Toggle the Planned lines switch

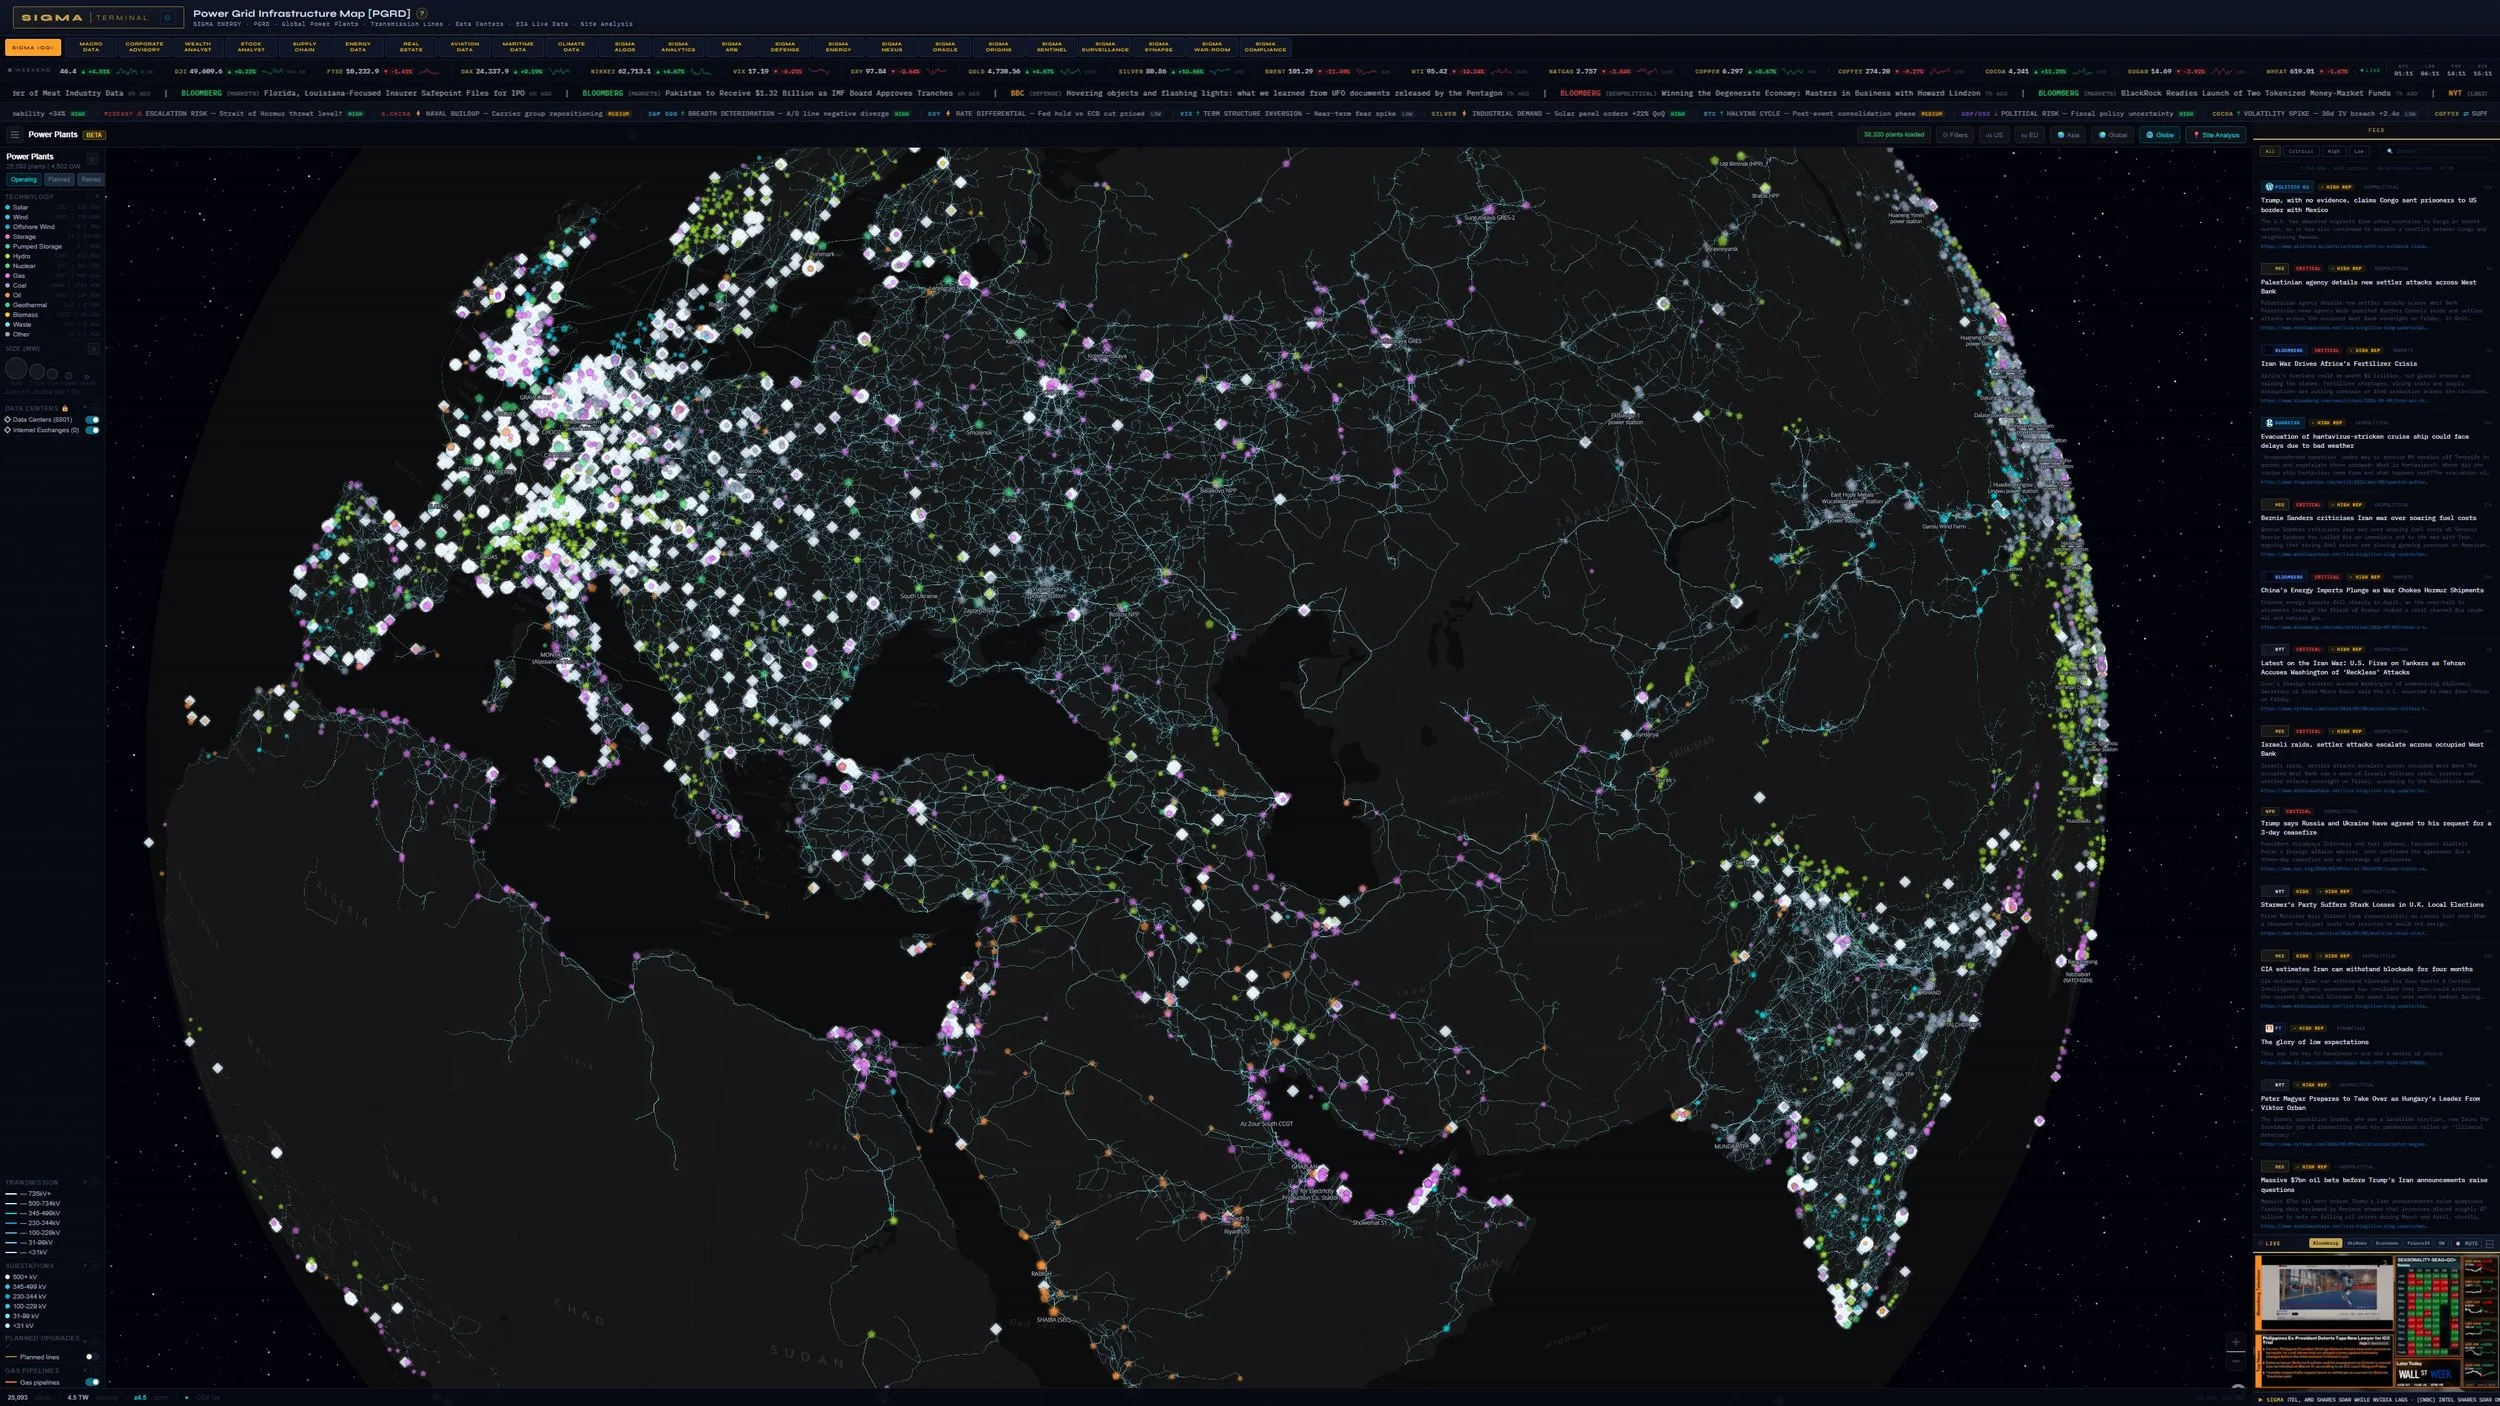[92, 1357]
